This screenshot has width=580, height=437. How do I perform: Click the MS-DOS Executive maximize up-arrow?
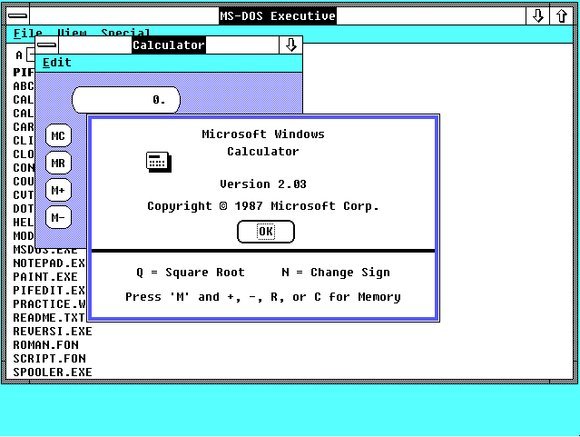(x=562, y=16)
